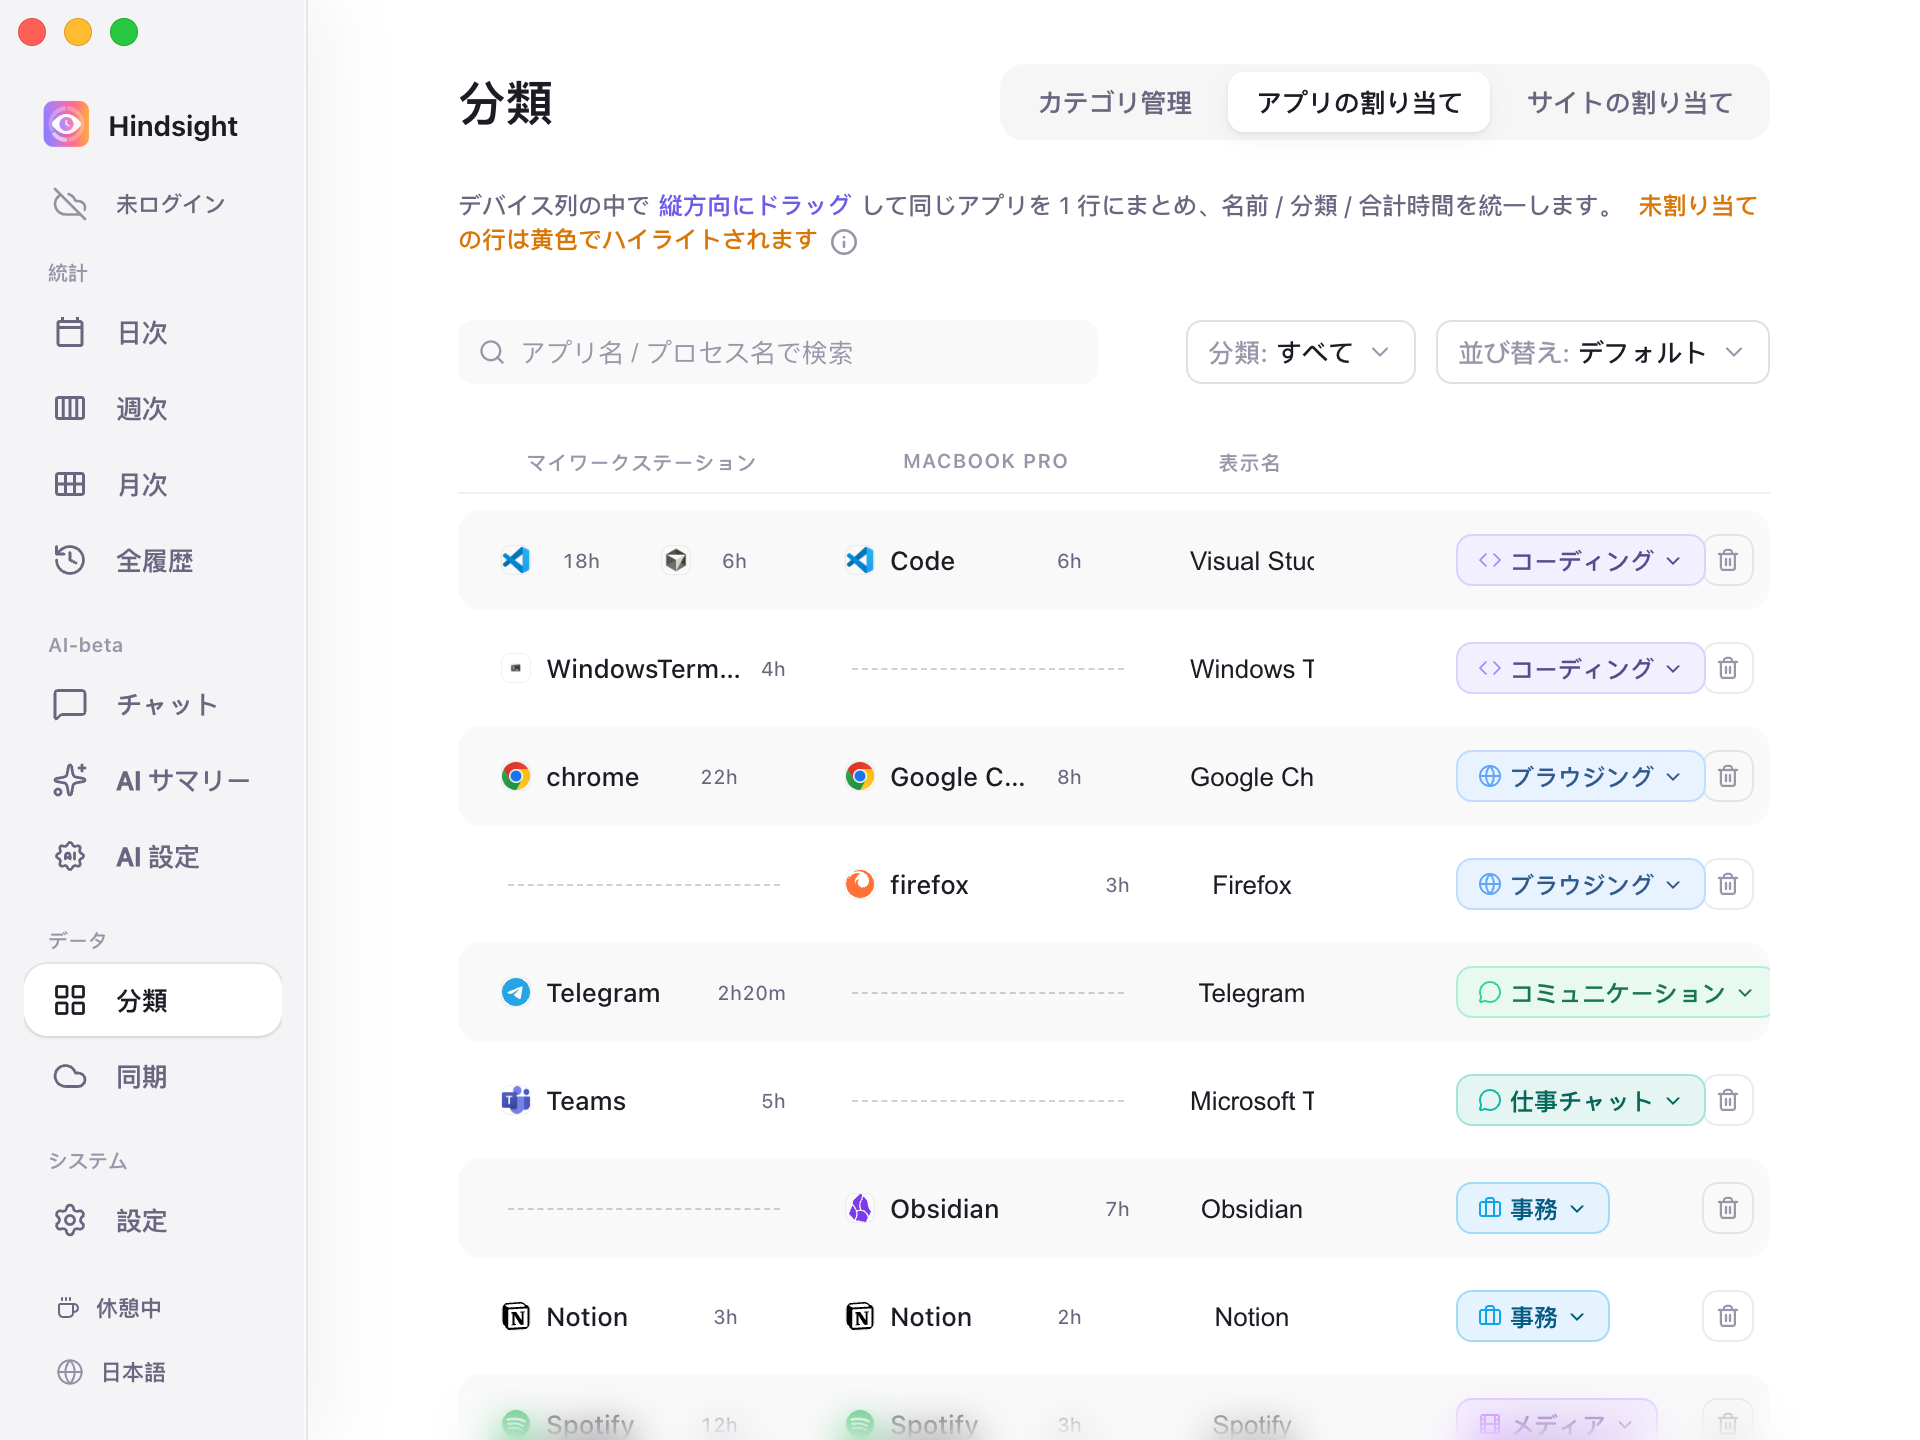1920x1440 pixels.
Task: Open 全履歴 history in sidebar
Action: tap(153, 560)
